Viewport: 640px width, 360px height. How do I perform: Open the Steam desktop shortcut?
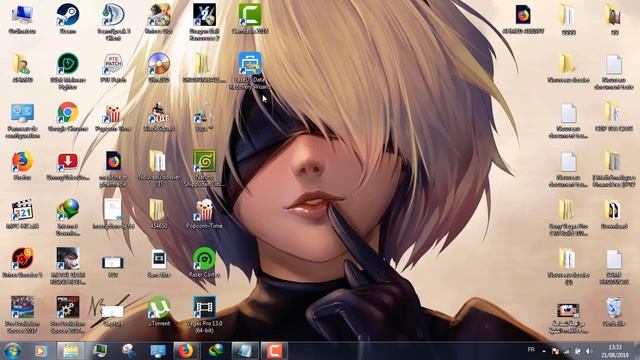(x=67, y=18)
